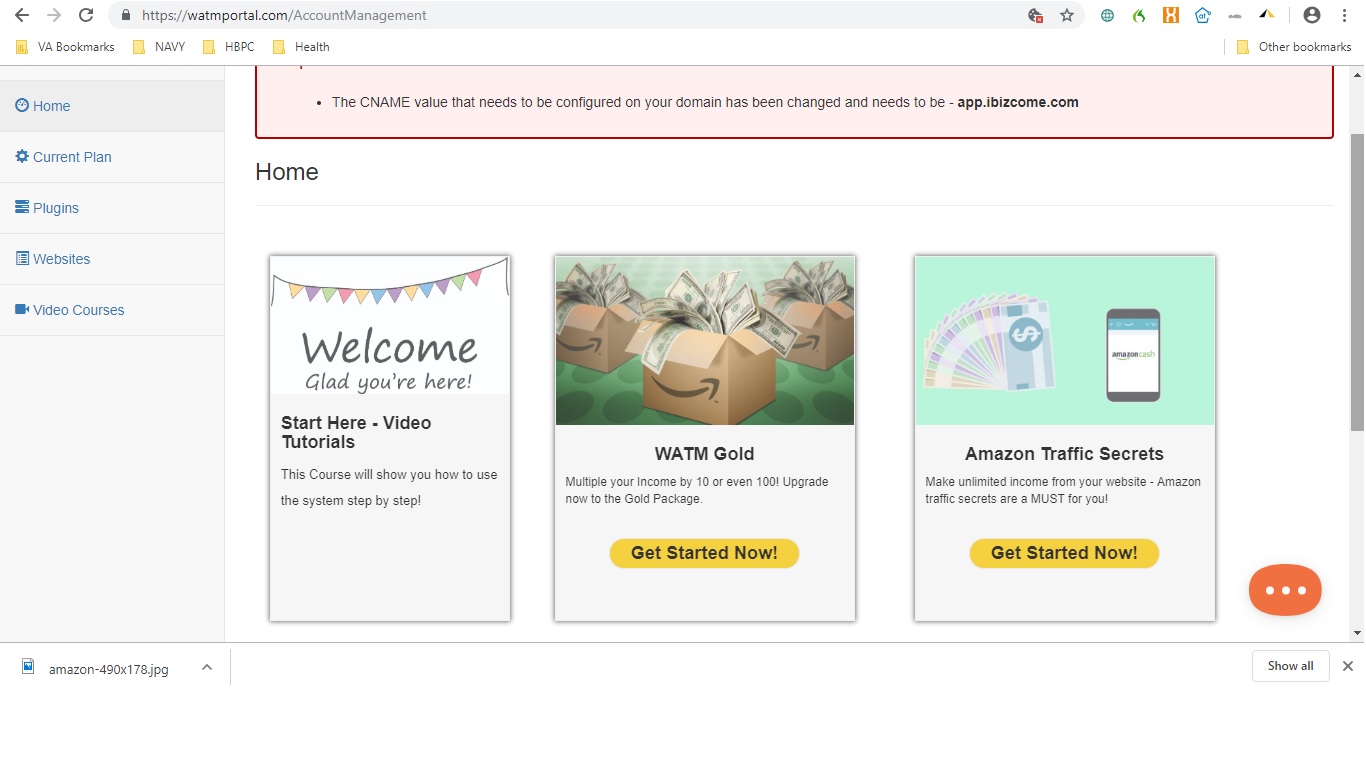Open the Start Here - Video Tutorials title
This screenshot has width=1366, height=768.
coord(356,432)
